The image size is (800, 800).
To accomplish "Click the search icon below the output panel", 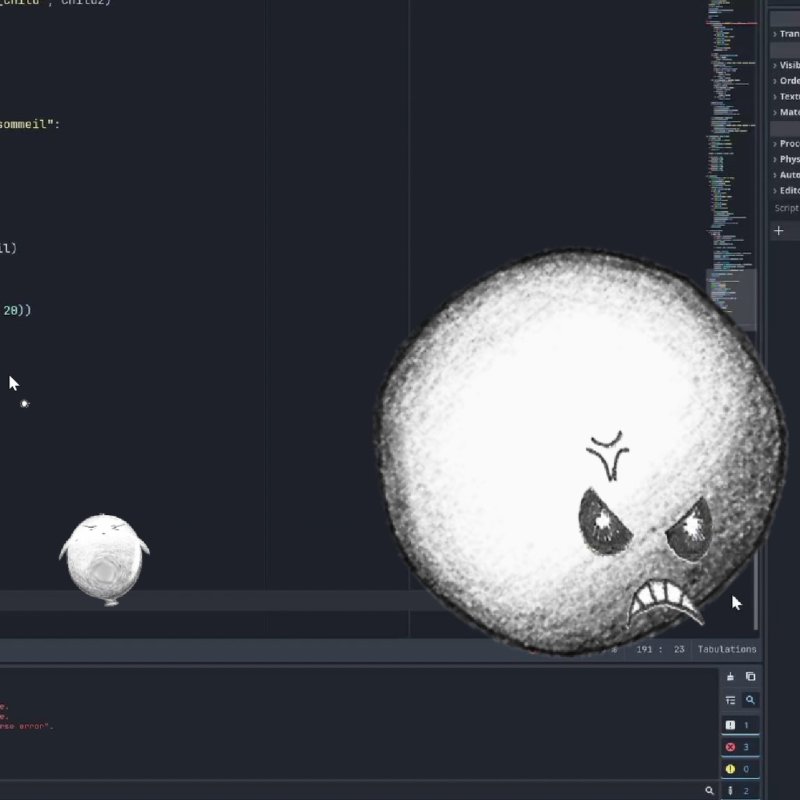I will point(751,700).
